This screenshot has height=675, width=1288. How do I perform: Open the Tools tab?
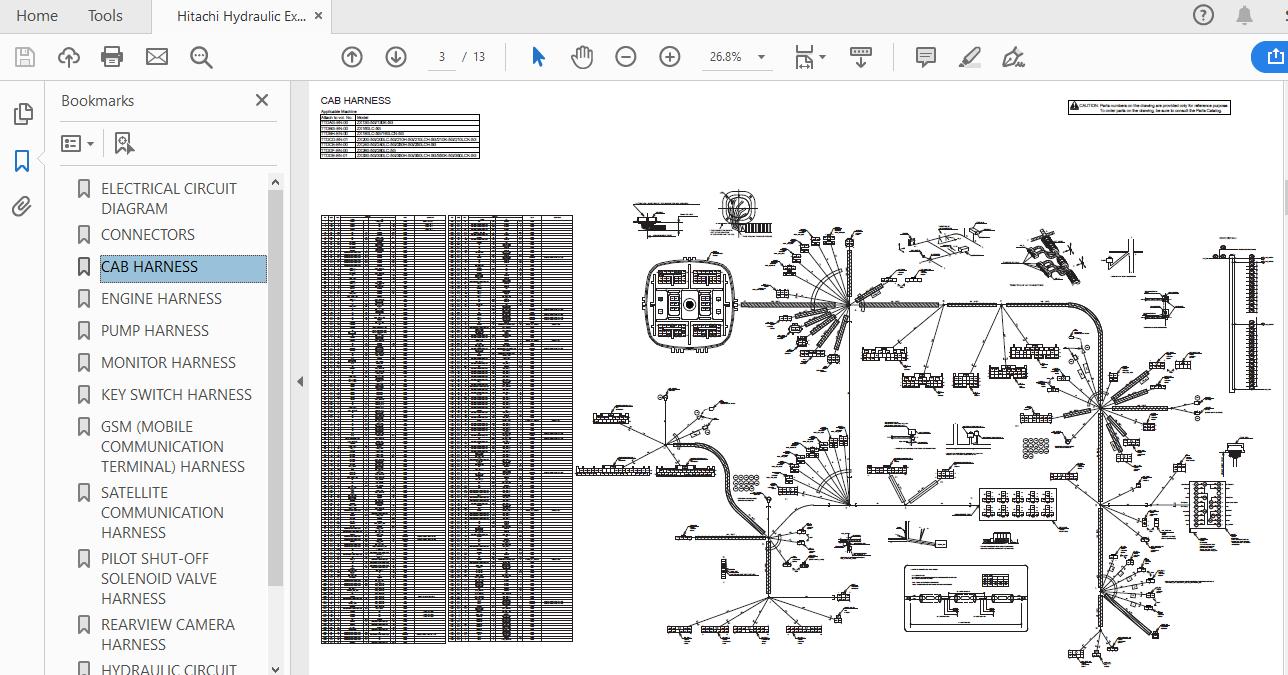105,15
